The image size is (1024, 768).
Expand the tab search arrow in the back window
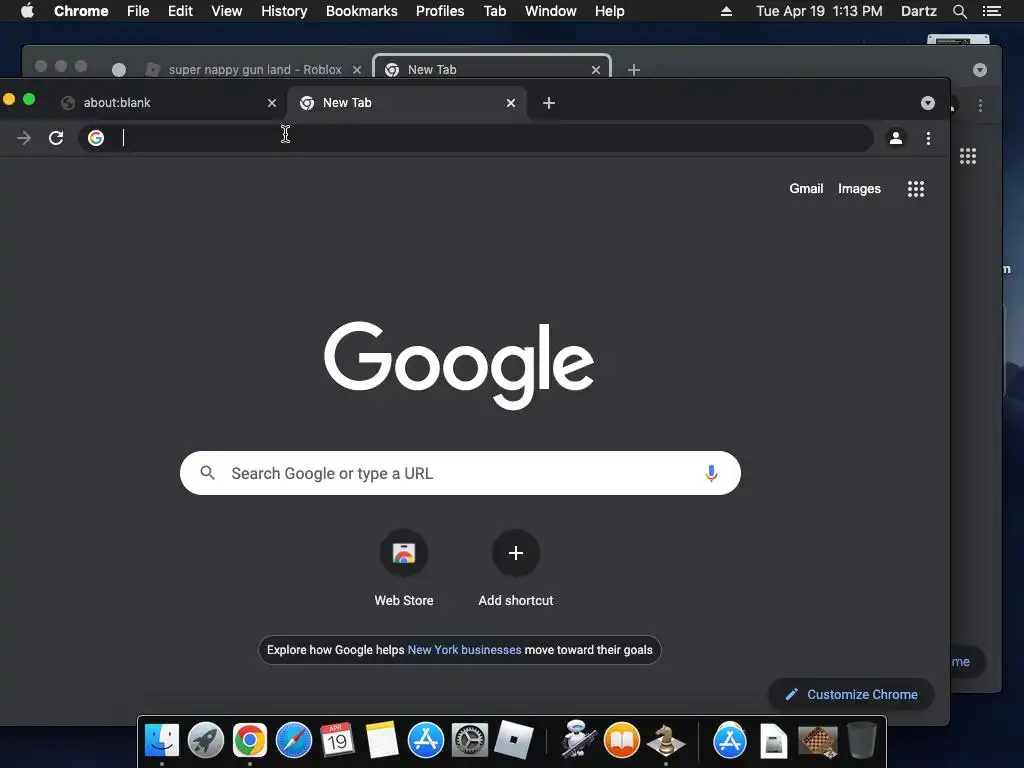pyautogui.click(x=980, y=70)
